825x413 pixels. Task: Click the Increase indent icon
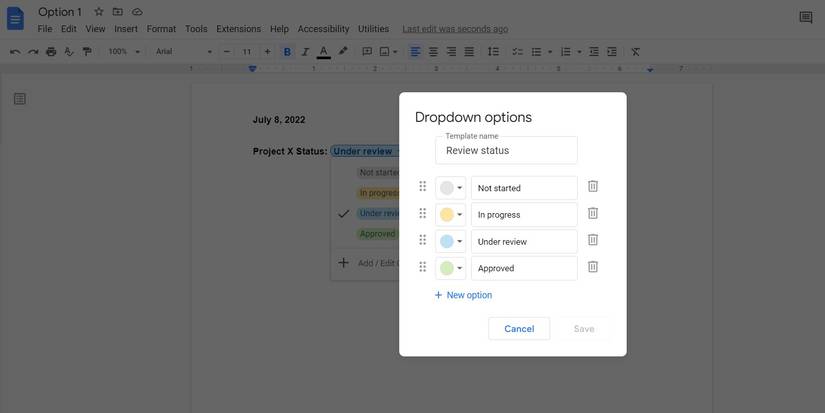(x=611, y=52)
